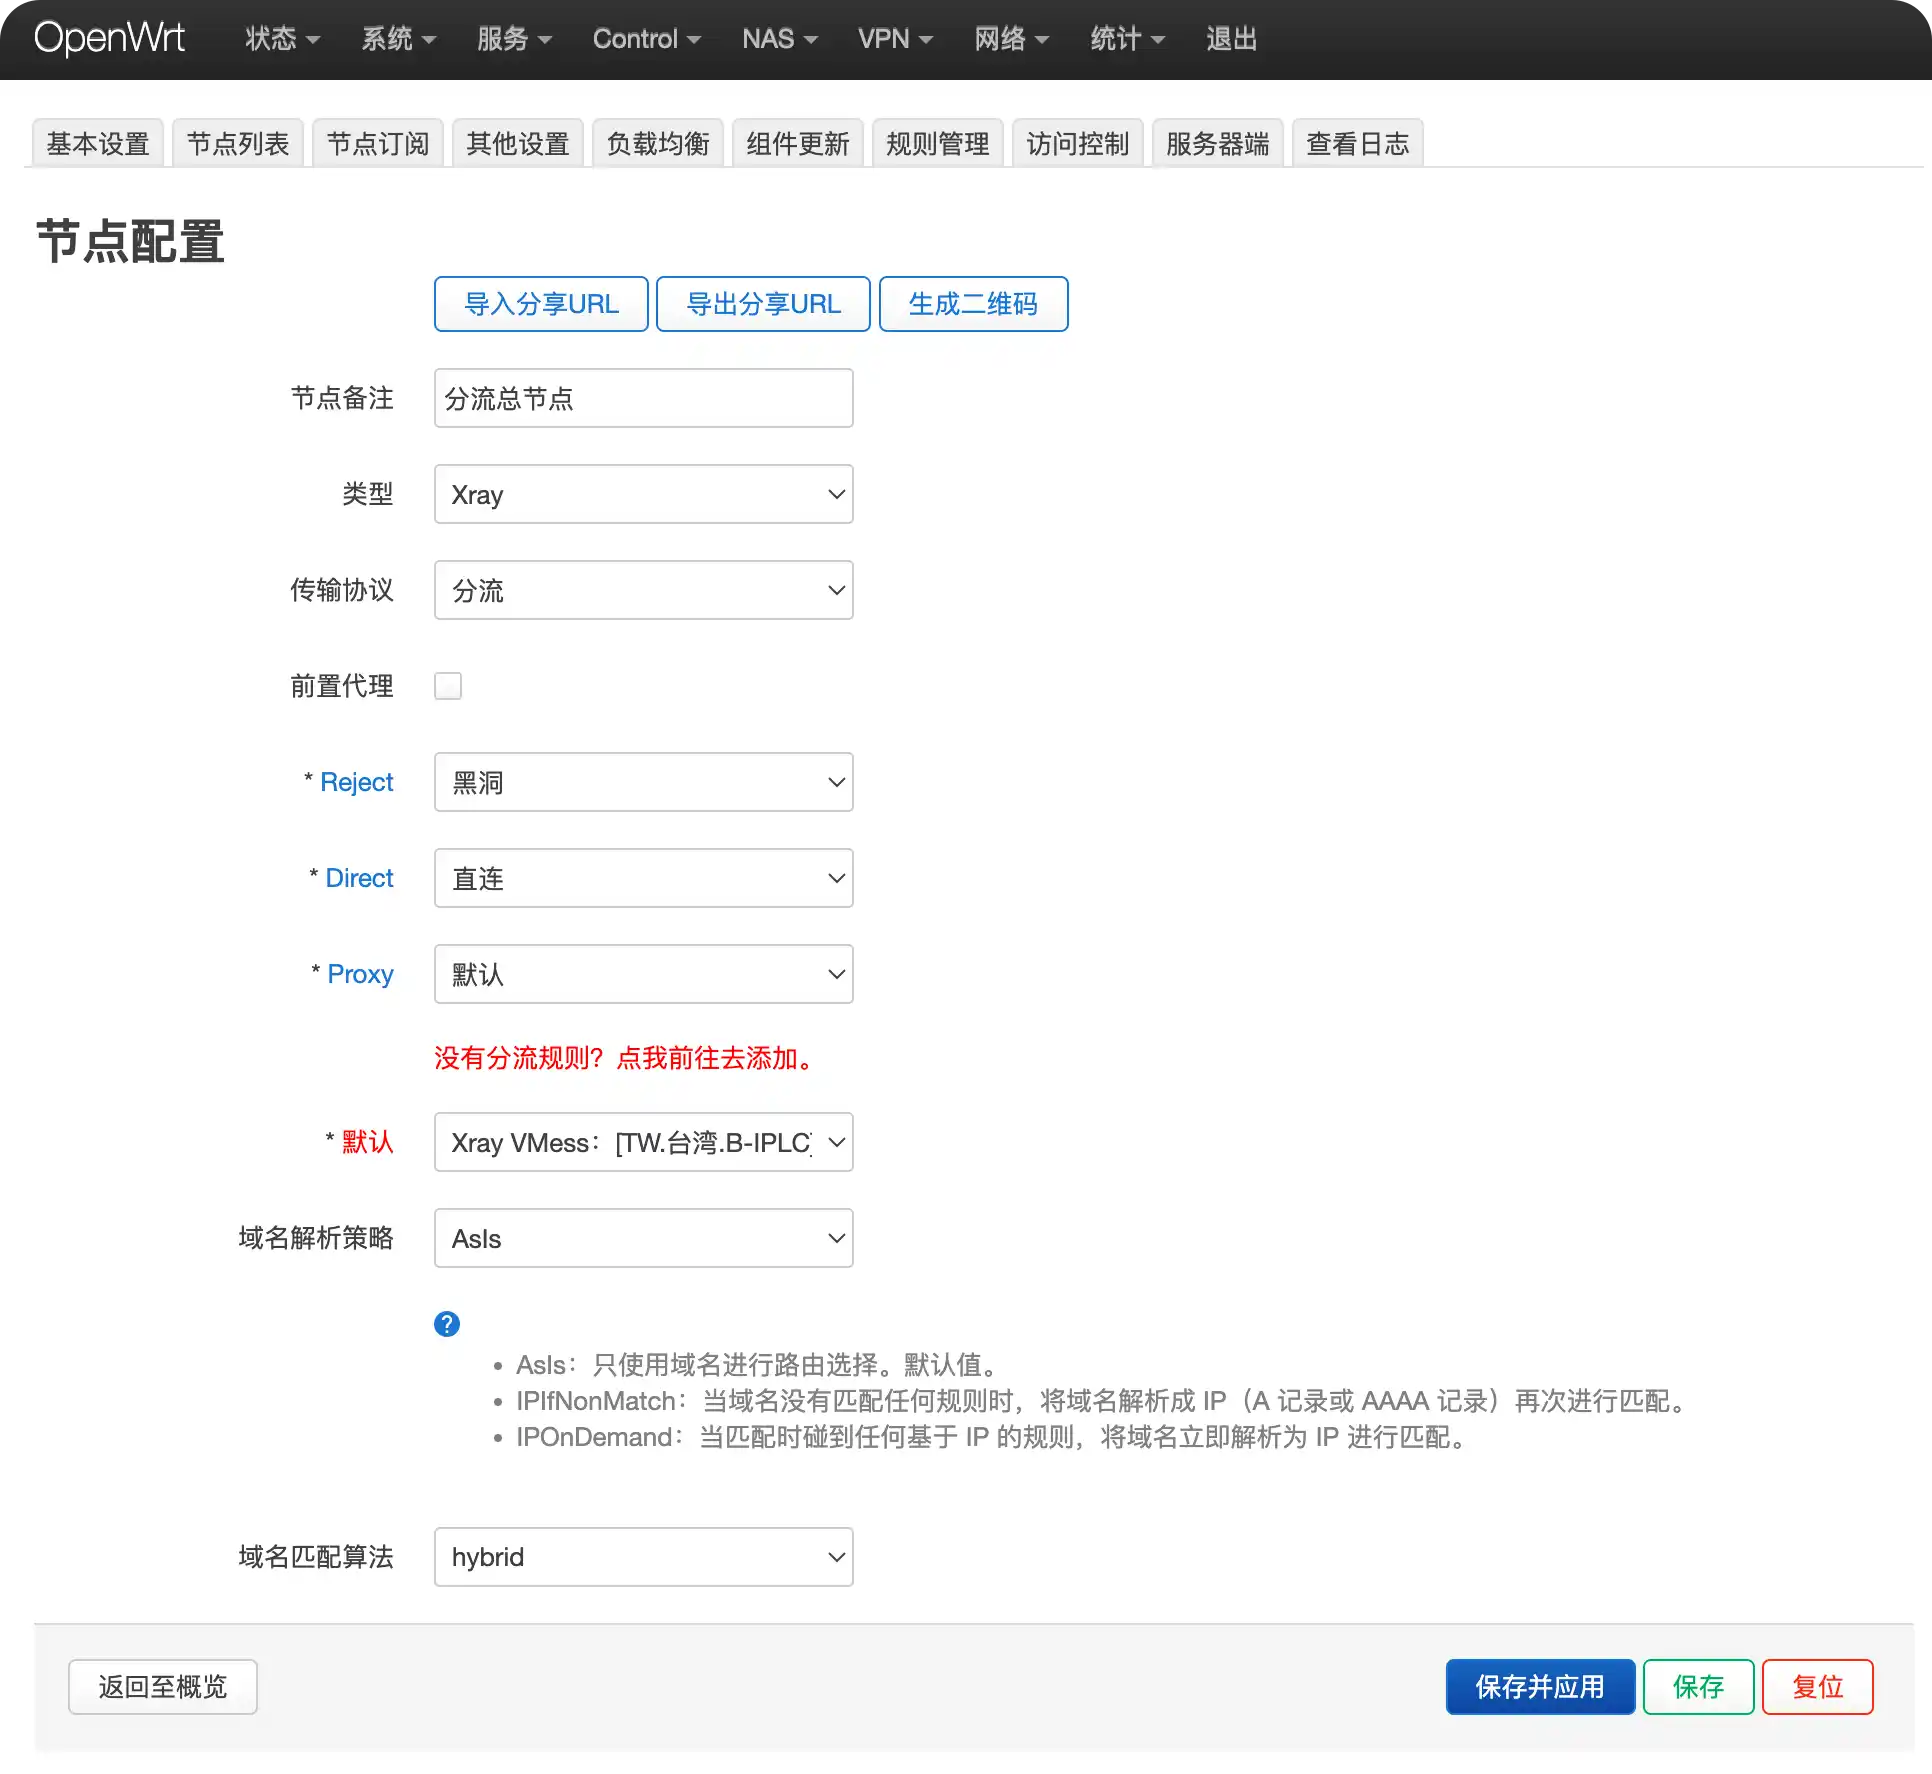Click the blue question mark help icon
1932x1774 pixels.
(x=447, y=1324)
